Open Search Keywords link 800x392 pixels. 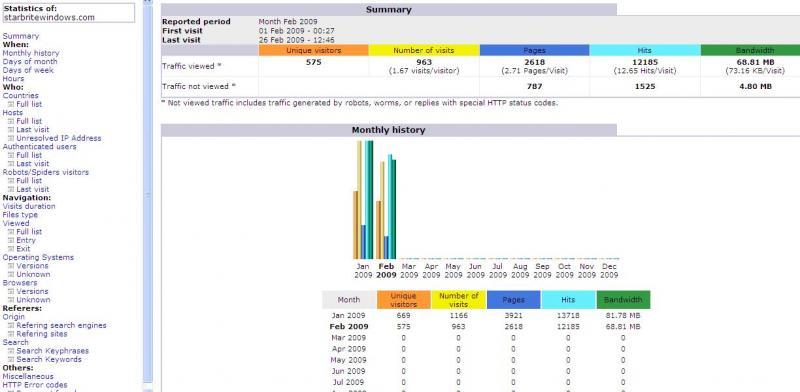[x=49, y=359]
